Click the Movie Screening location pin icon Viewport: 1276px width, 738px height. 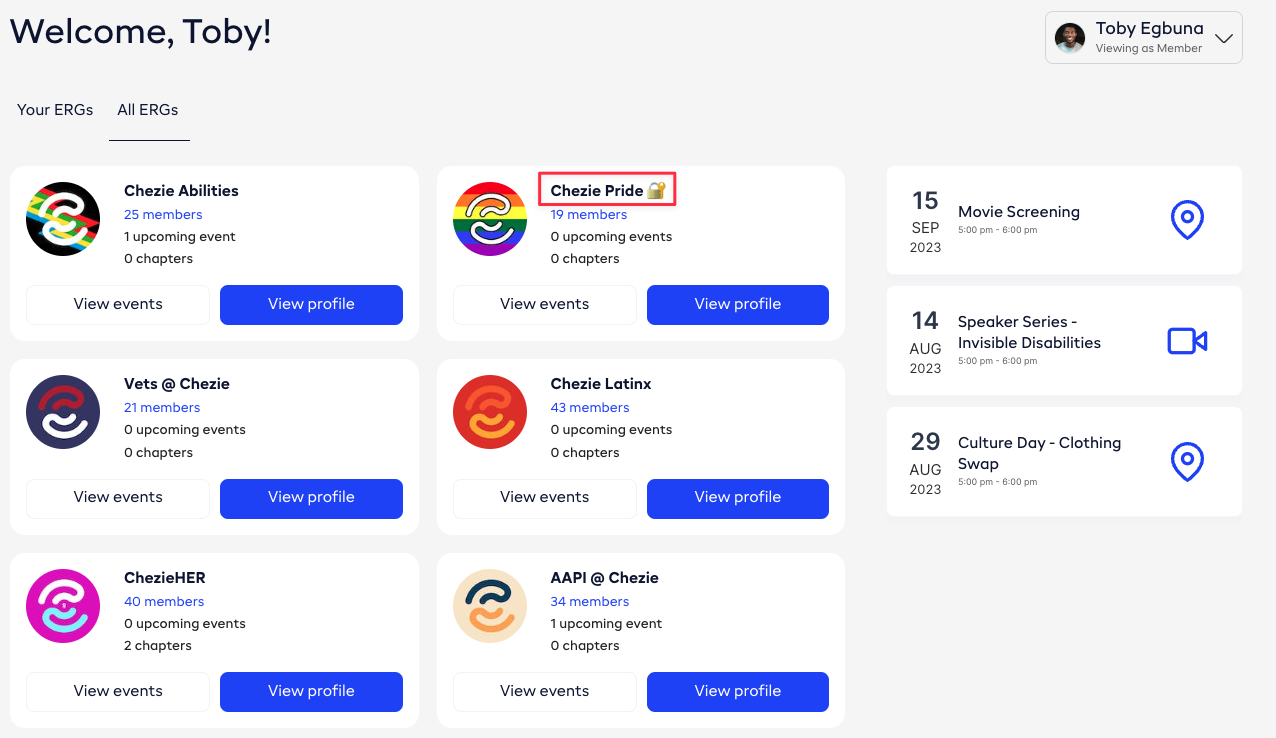1187,220
